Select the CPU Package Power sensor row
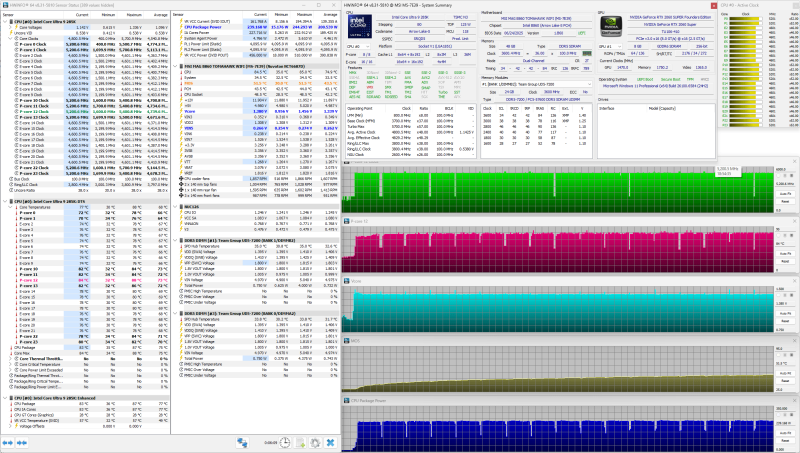The height and width of the screenshot is (453, 800). tap(255, 27)
